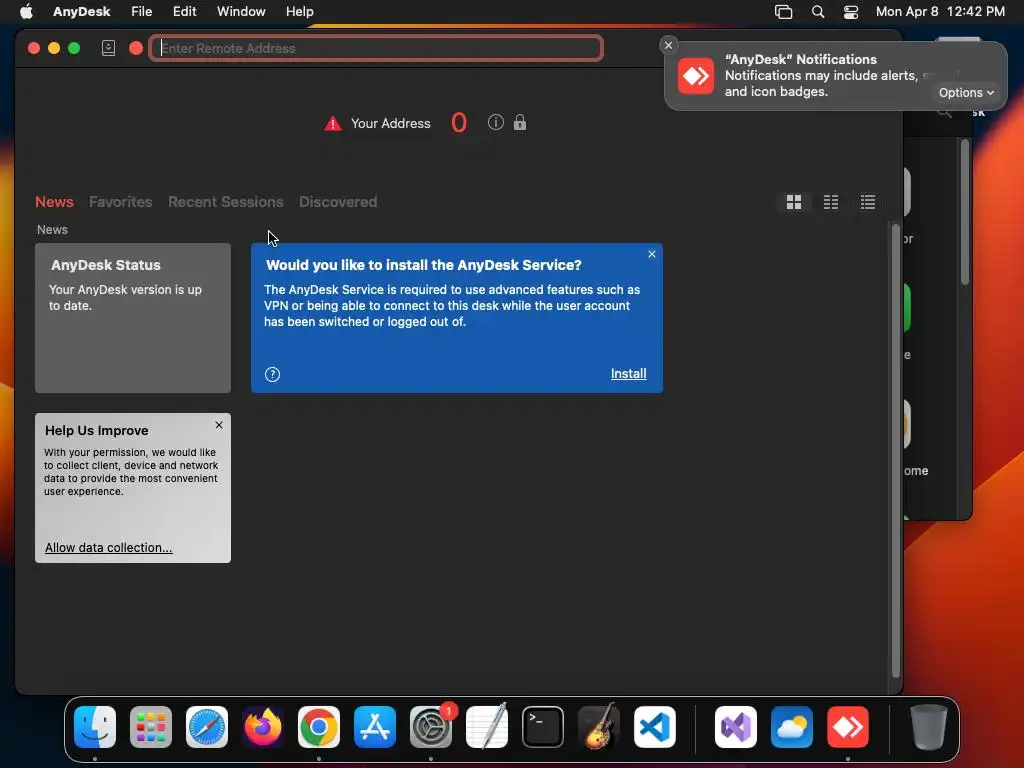Click the lock icon for unattended access
The height and width of the screenshot is (768, 1024).
(520, 122)
